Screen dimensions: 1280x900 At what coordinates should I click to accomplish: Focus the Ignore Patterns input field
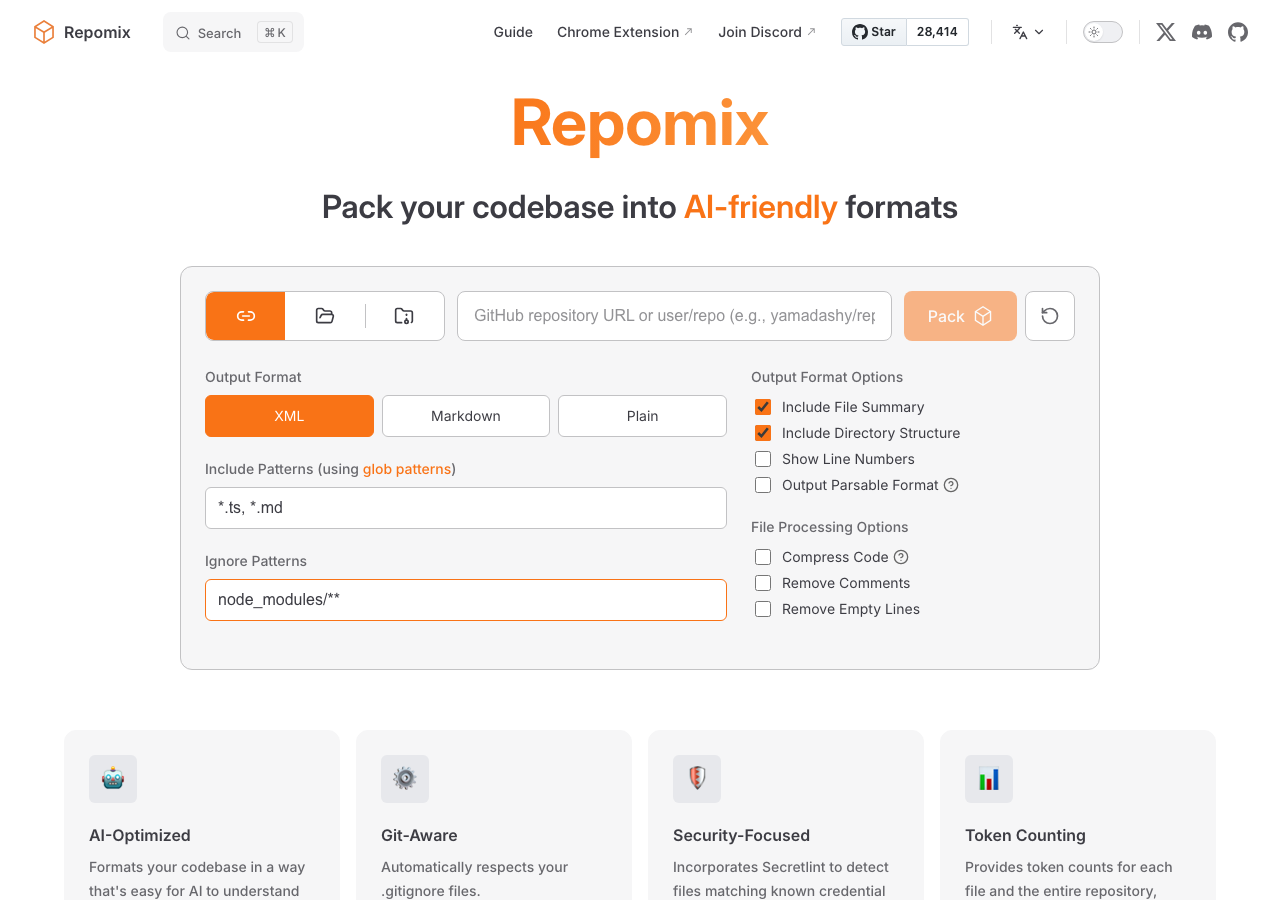pos(466,600)
